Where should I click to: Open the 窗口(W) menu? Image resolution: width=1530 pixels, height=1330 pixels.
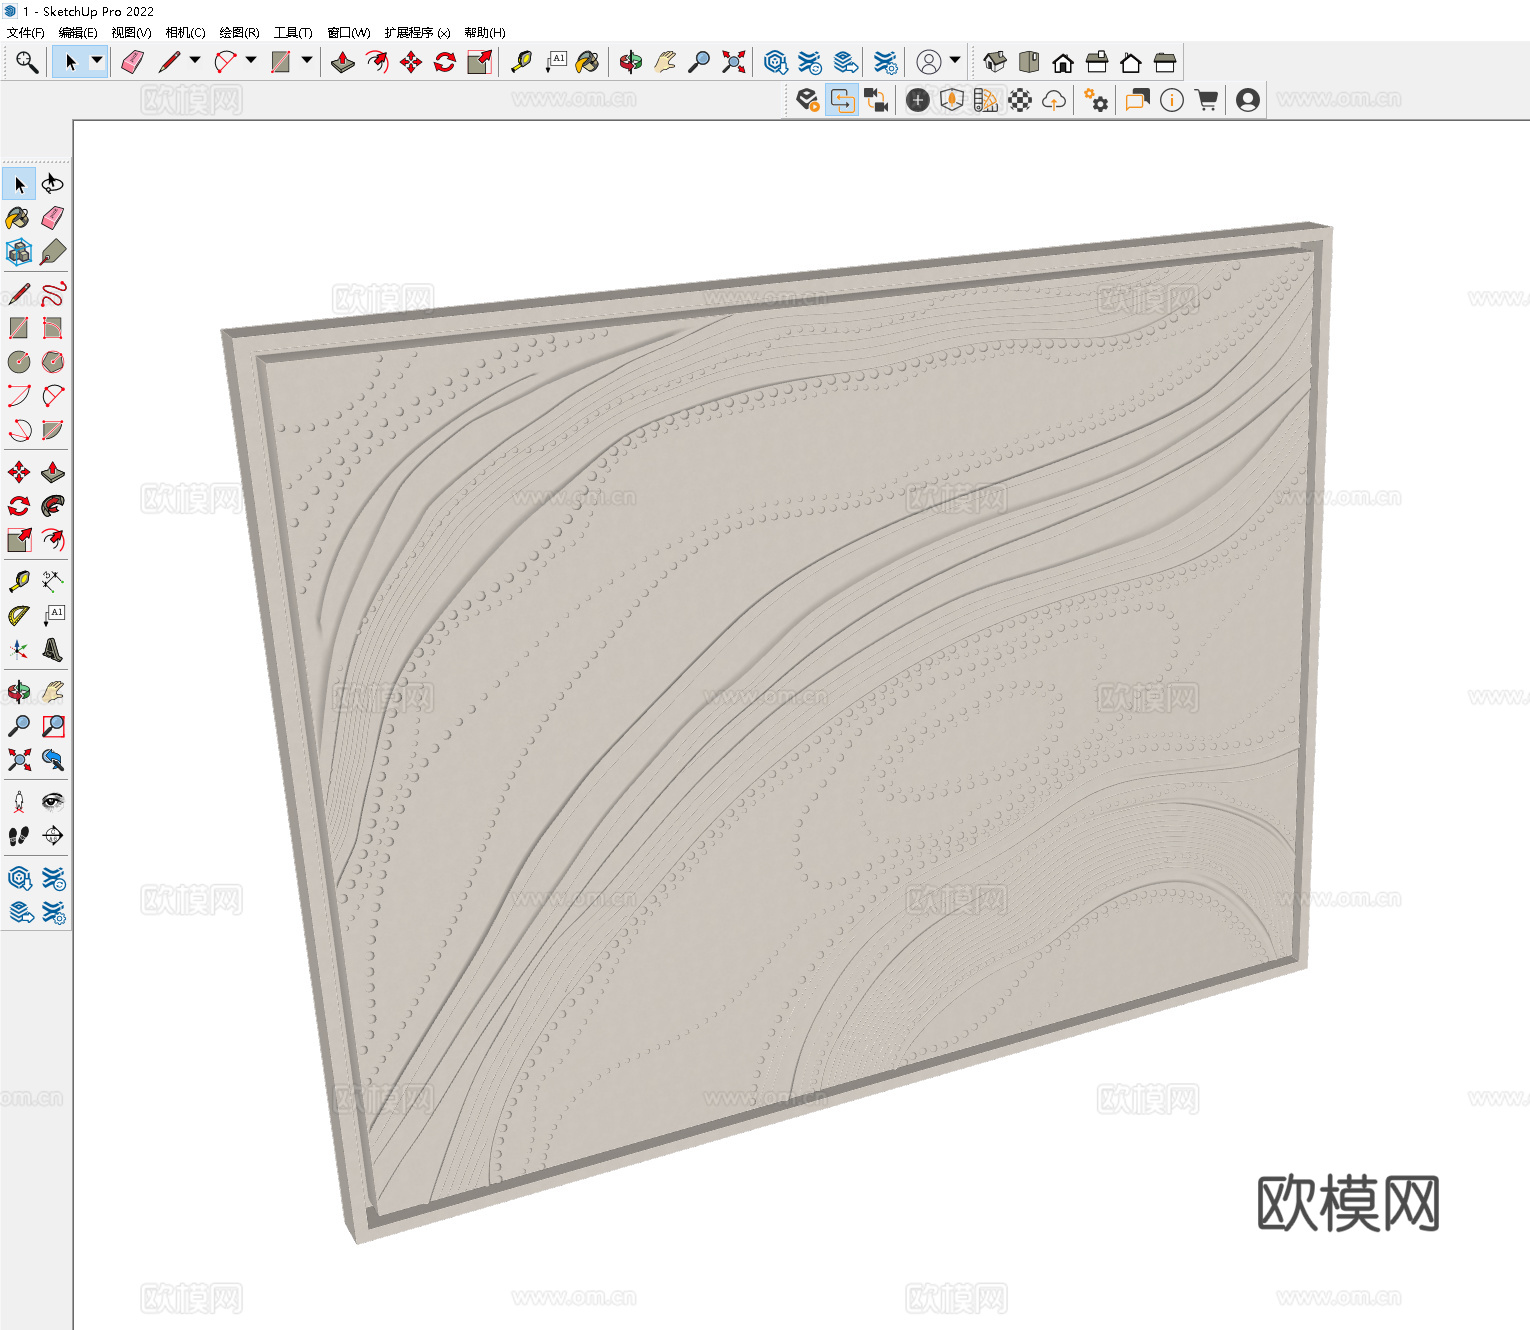tap(349, 33)
